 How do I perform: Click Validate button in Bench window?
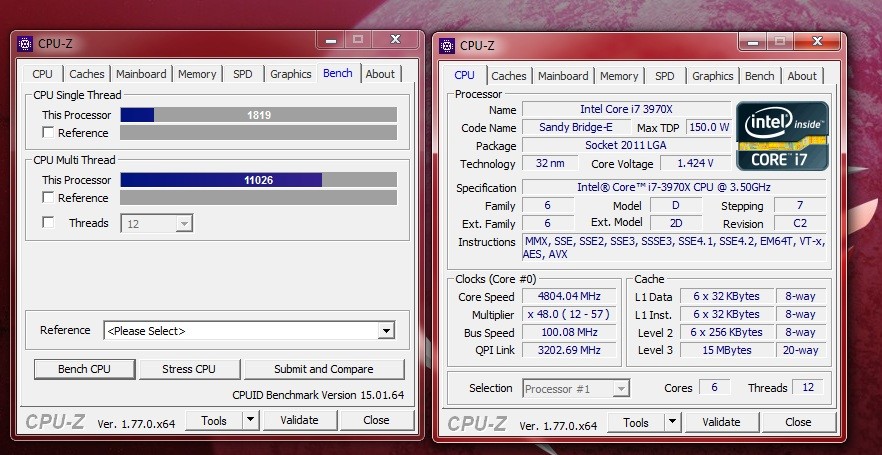(x=300, y=420)
